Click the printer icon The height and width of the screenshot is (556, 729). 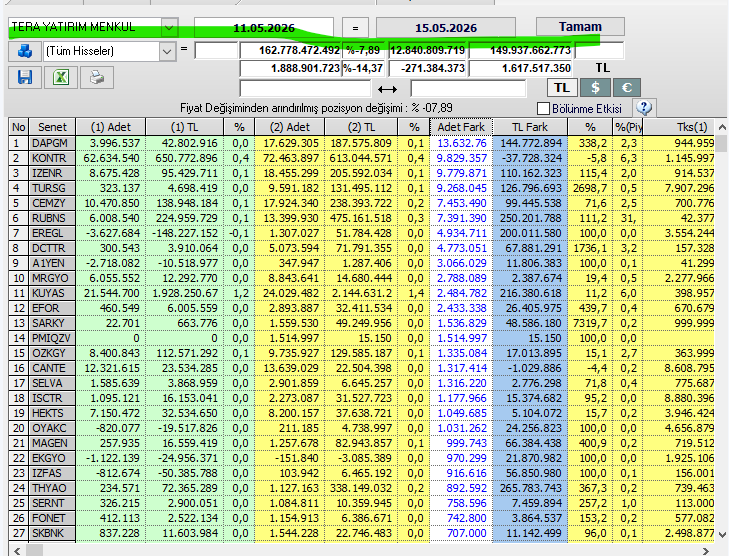pyautogui.click(x=97, y=77)
